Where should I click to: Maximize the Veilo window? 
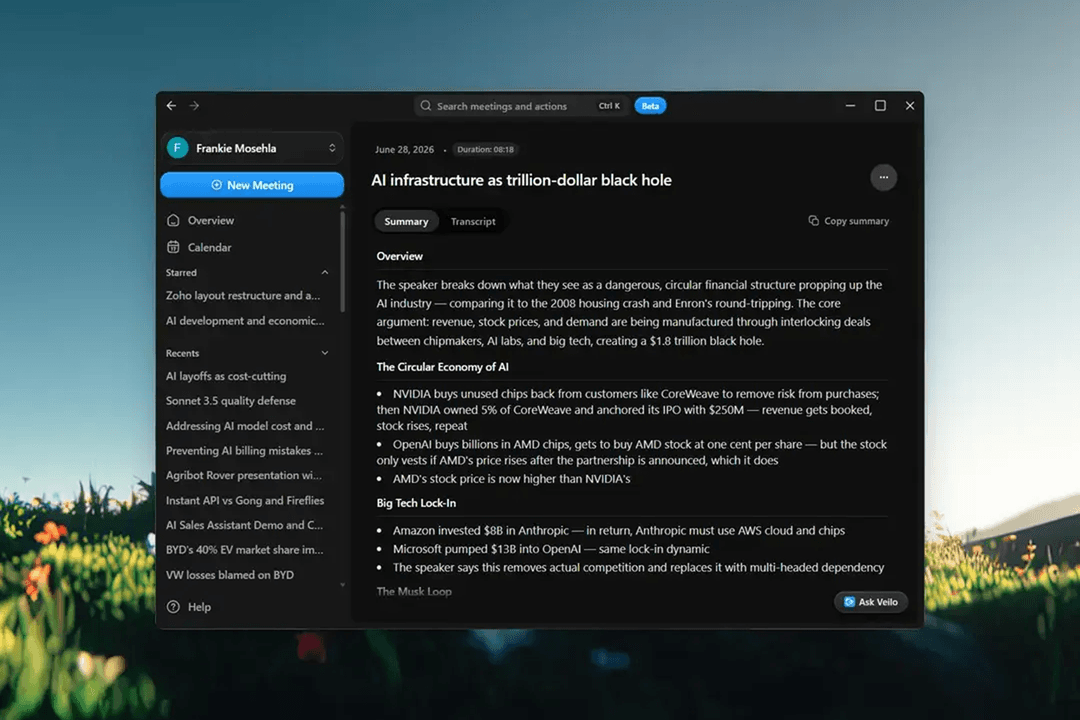pyautogui.click(x=880, y=105)
